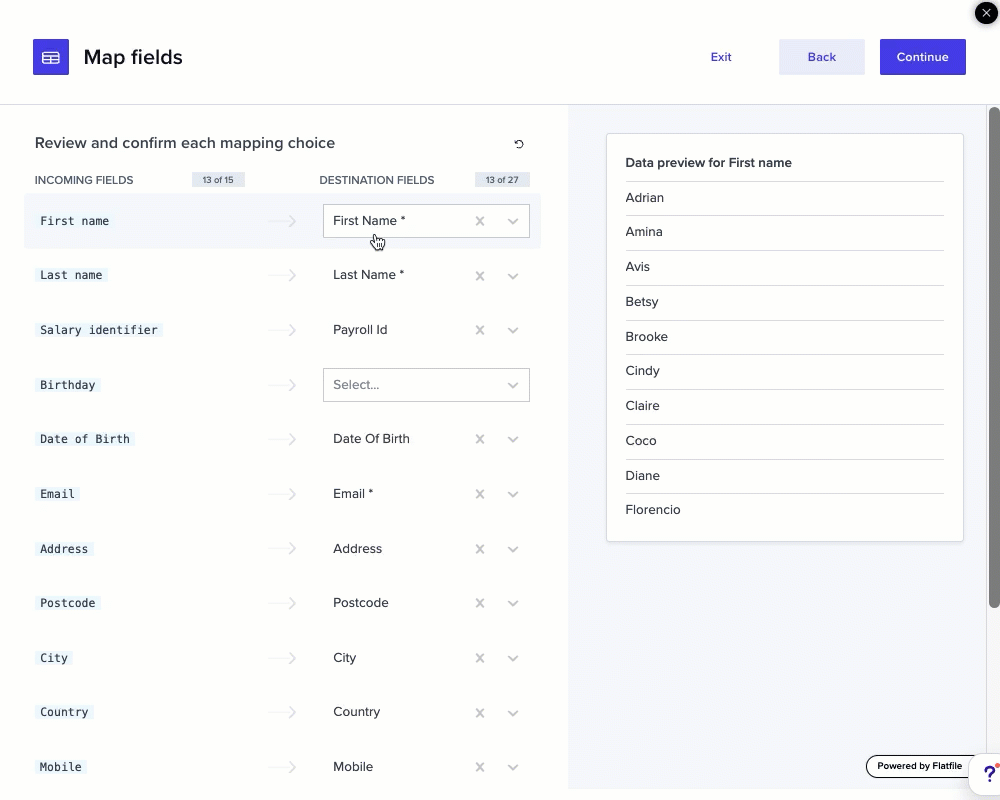Close the importer with the black X
The height and width of the screenshot is (800, 1000).
click(986, 13)
